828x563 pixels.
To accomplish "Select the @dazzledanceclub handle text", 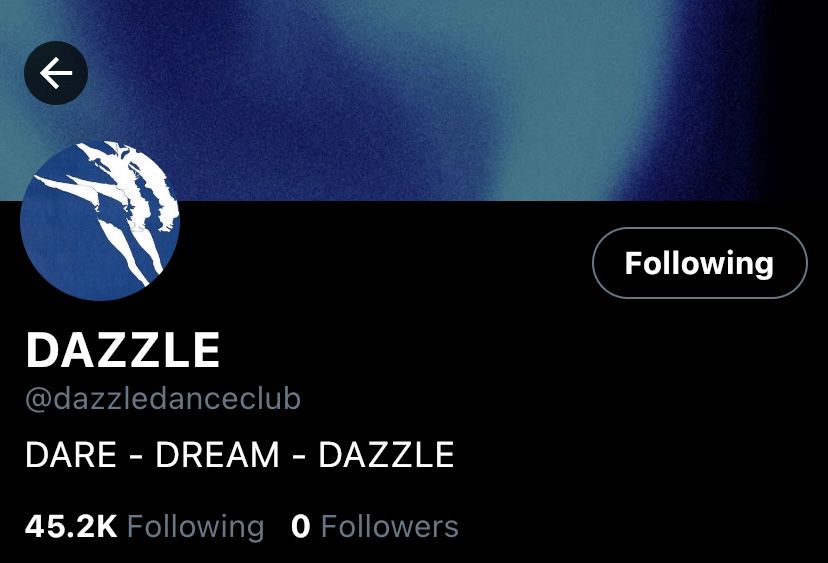I will coord(163,399).
